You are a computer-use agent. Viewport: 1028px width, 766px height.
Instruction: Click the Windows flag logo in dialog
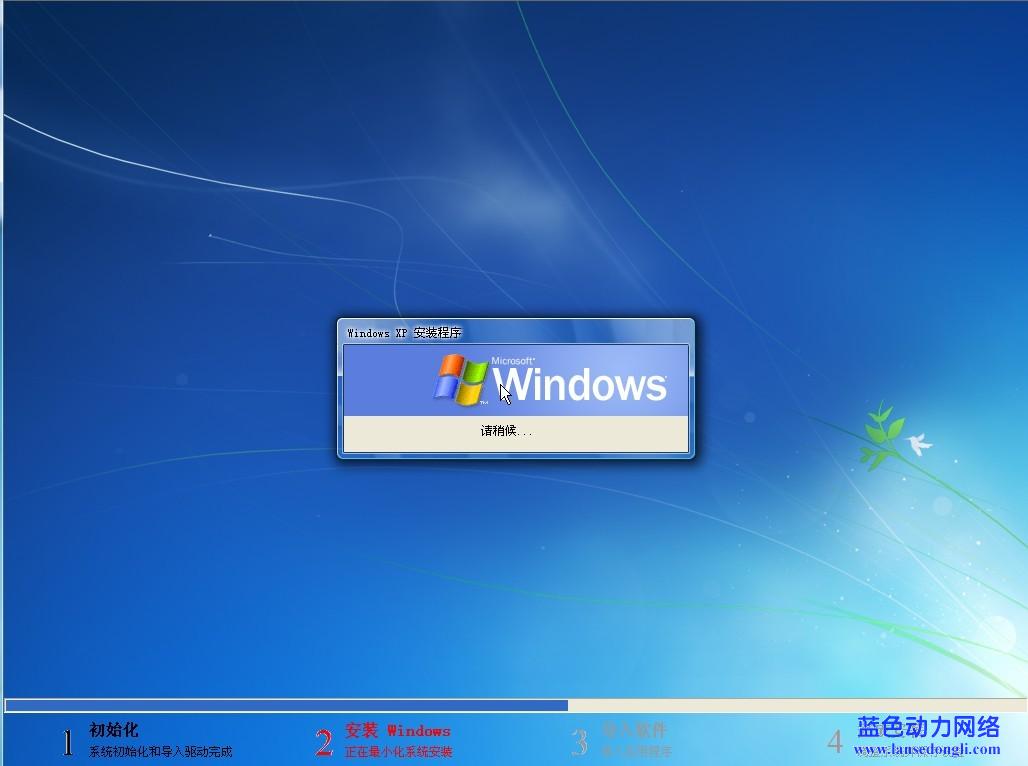point(461,379)
